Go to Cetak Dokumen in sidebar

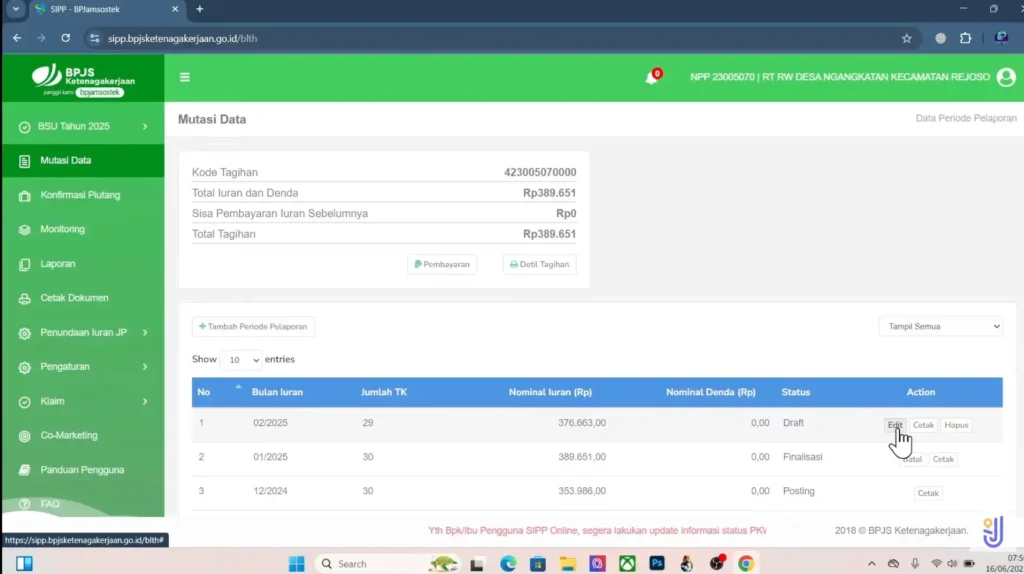pos(74,298)
